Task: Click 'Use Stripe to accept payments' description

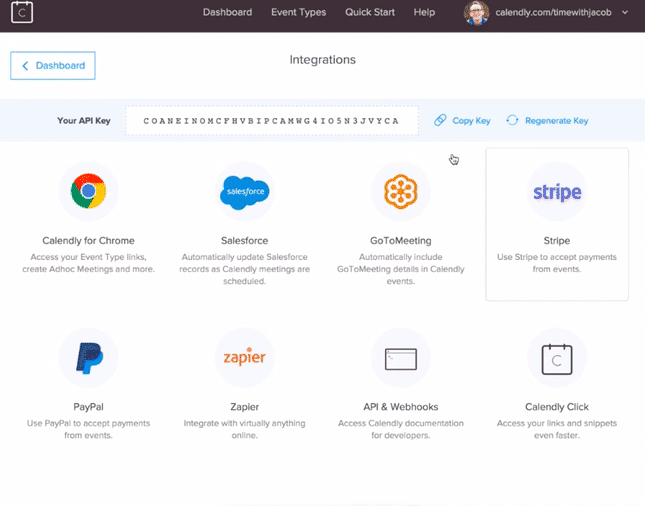Action: [x=557, y=263]
